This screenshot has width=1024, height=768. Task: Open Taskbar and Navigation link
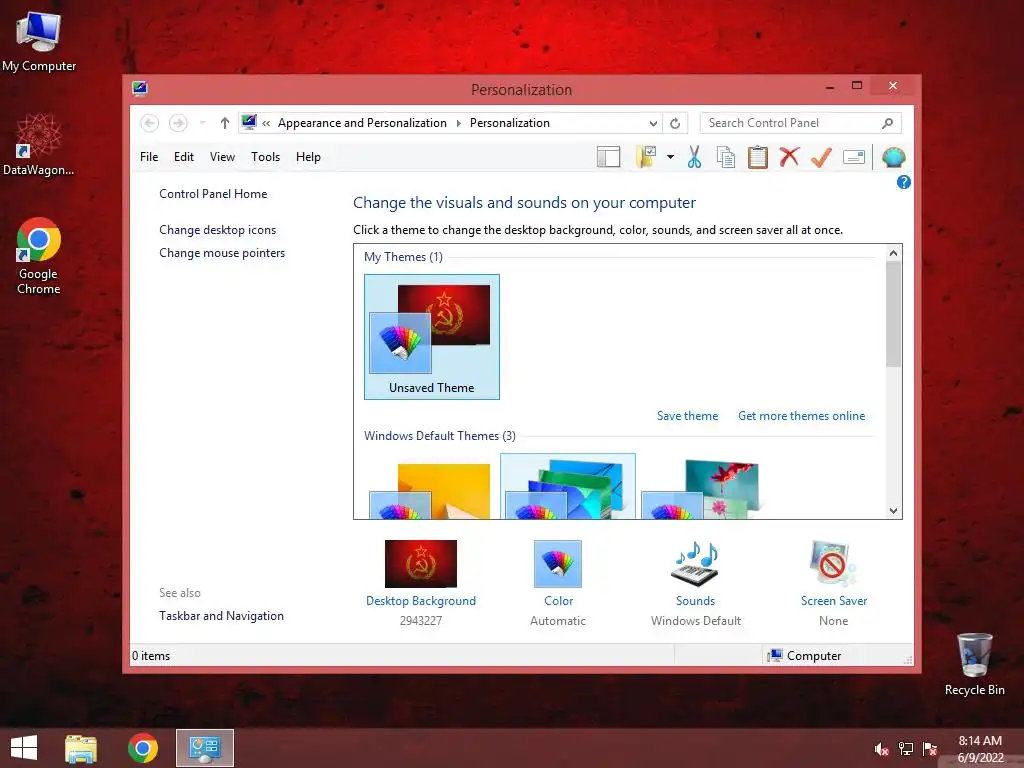pyautogui.click(x=221, y=616)
